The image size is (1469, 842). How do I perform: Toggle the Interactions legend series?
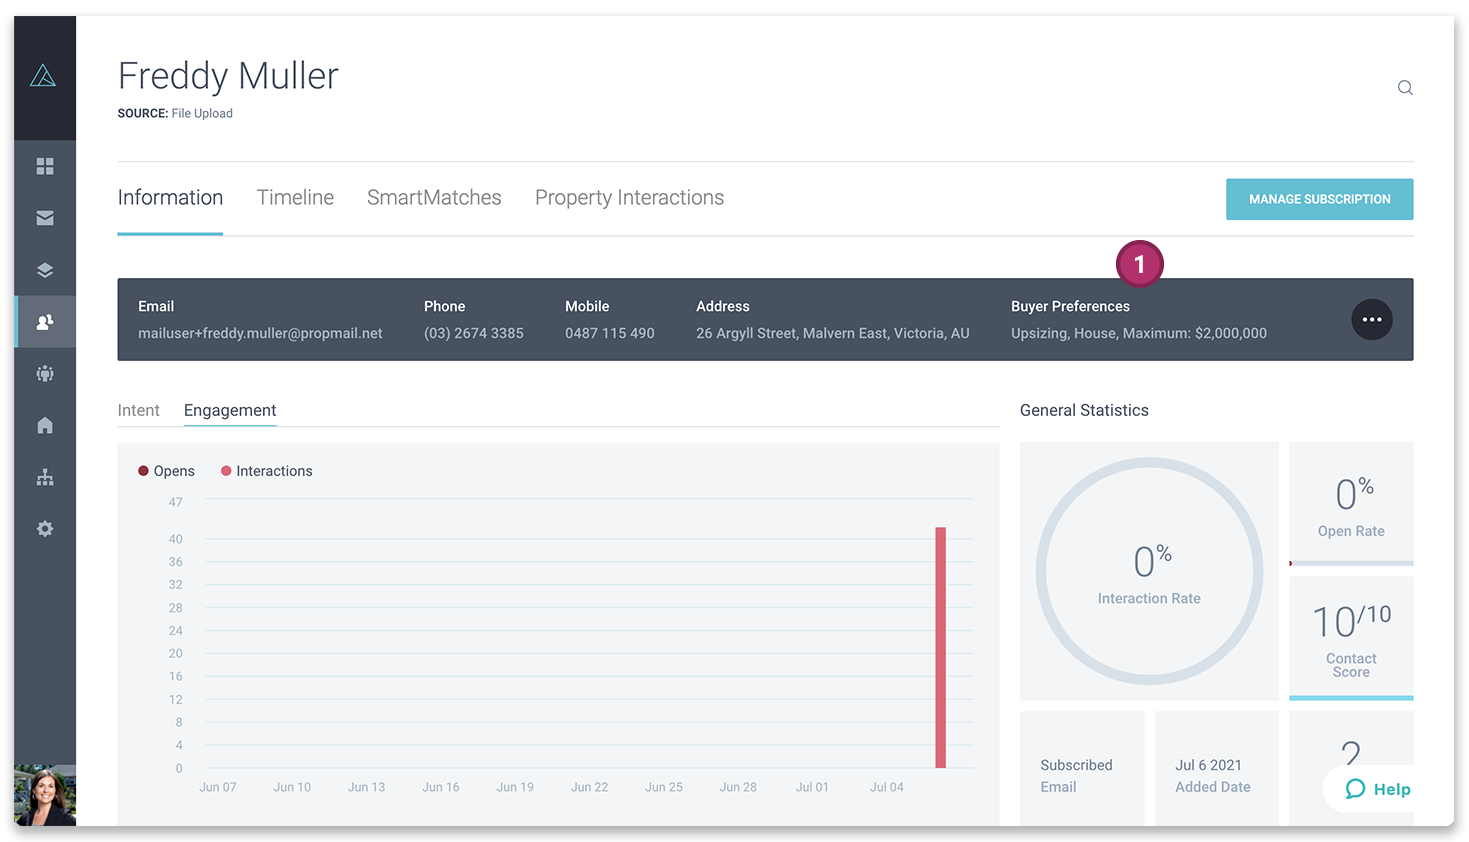click(266, 471)
